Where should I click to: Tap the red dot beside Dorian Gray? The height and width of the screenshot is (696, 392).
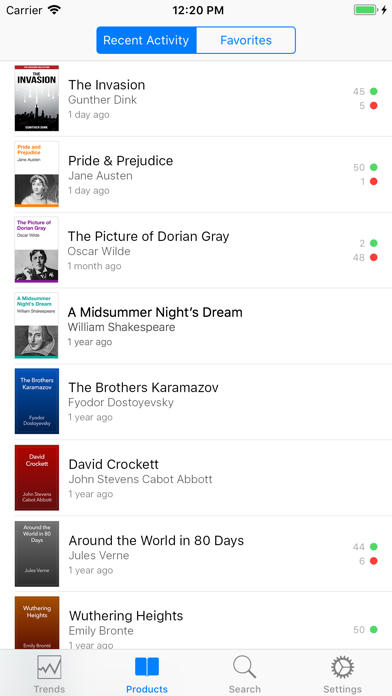tap(374, 257)
